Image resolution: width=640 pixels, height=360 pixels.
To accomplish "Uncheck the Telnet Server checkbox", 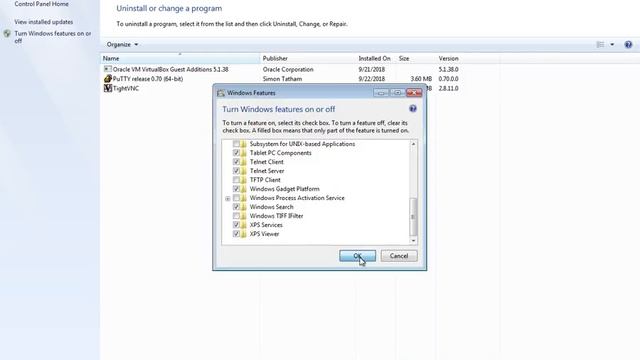I will click(236, 171).
